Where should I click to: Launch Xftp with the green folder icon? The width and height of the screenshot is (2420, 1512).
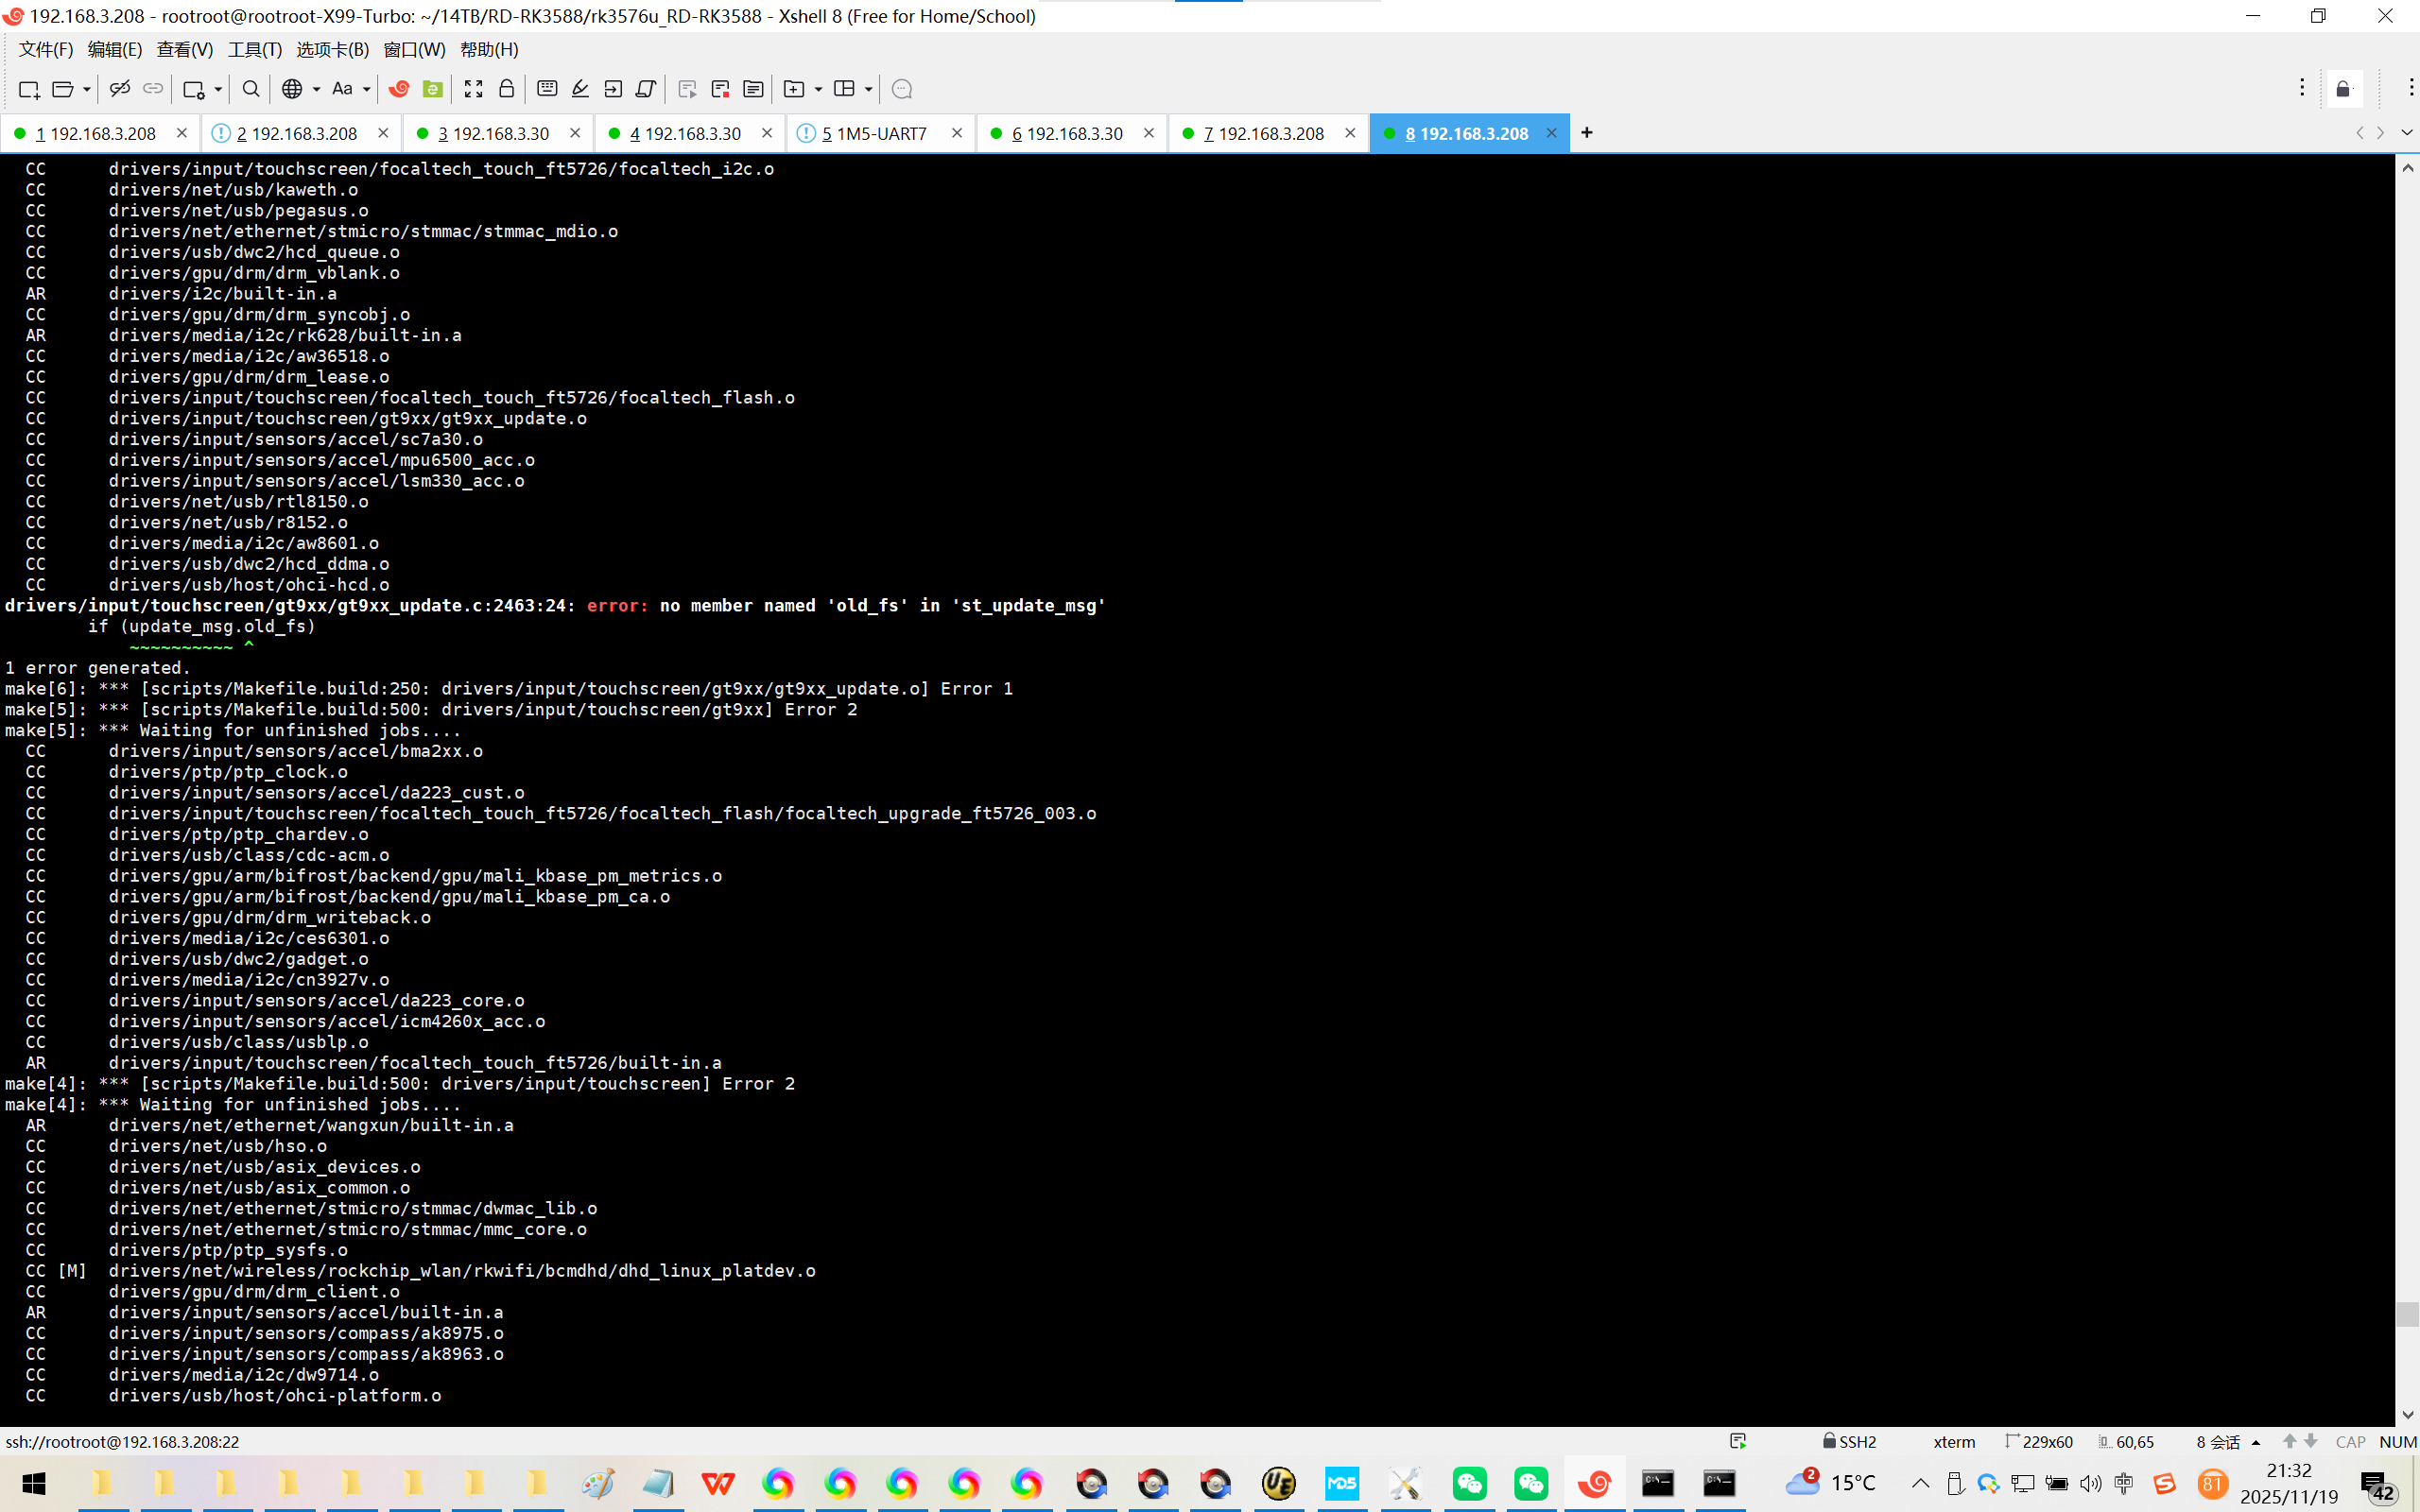coord(432,89)
